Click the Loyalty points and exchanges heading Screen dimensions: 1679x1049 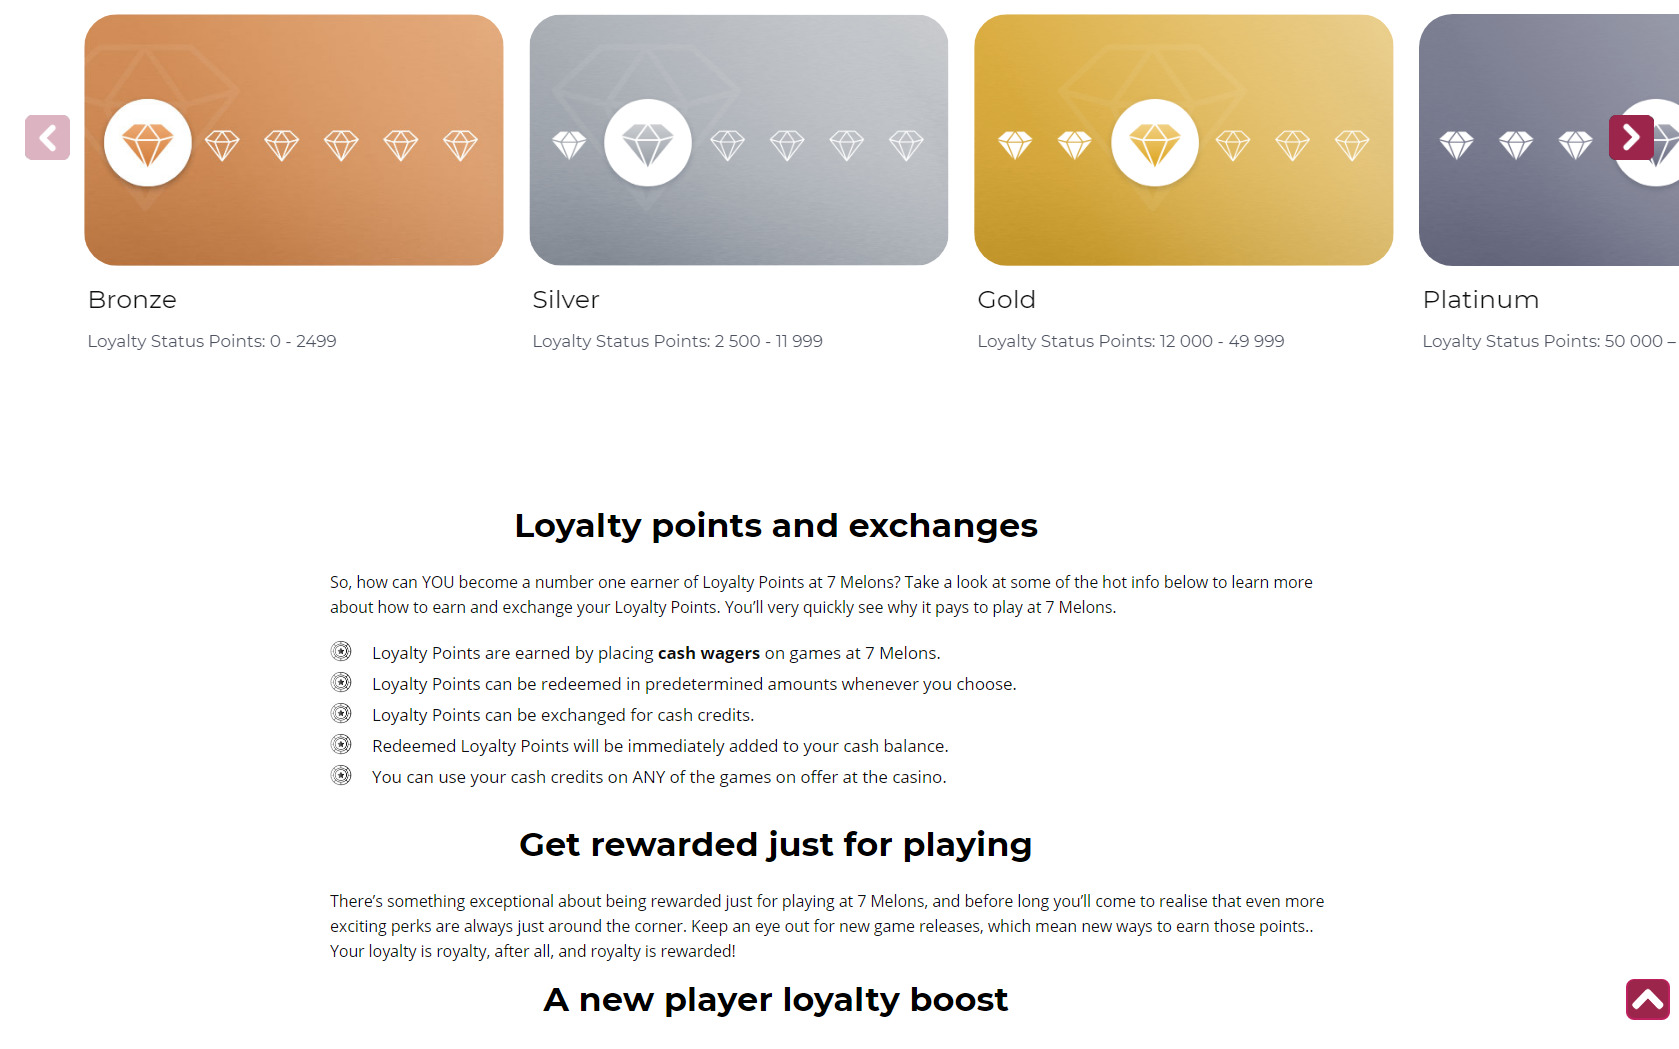(776, 526)
